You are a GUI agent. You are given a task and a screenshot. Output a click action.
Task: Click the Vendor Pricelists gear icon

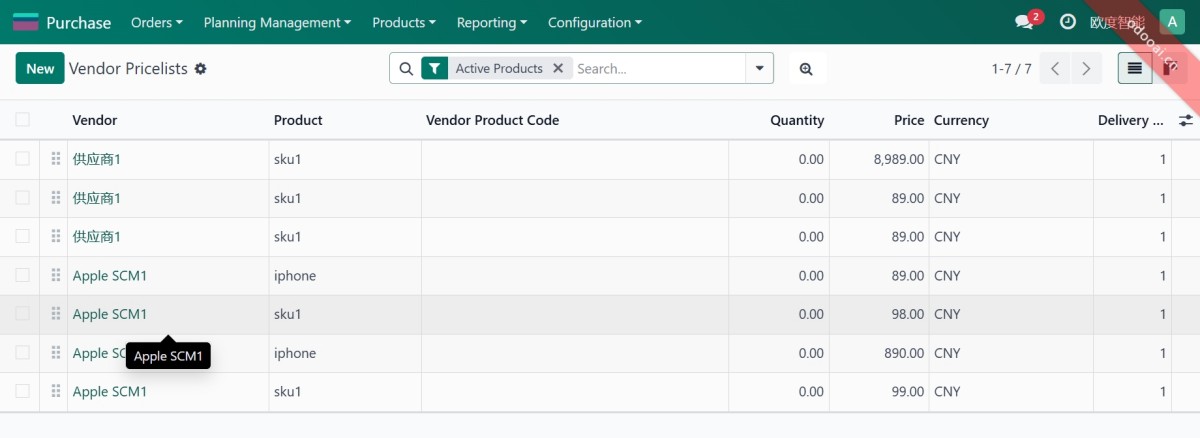pos(201,69)
